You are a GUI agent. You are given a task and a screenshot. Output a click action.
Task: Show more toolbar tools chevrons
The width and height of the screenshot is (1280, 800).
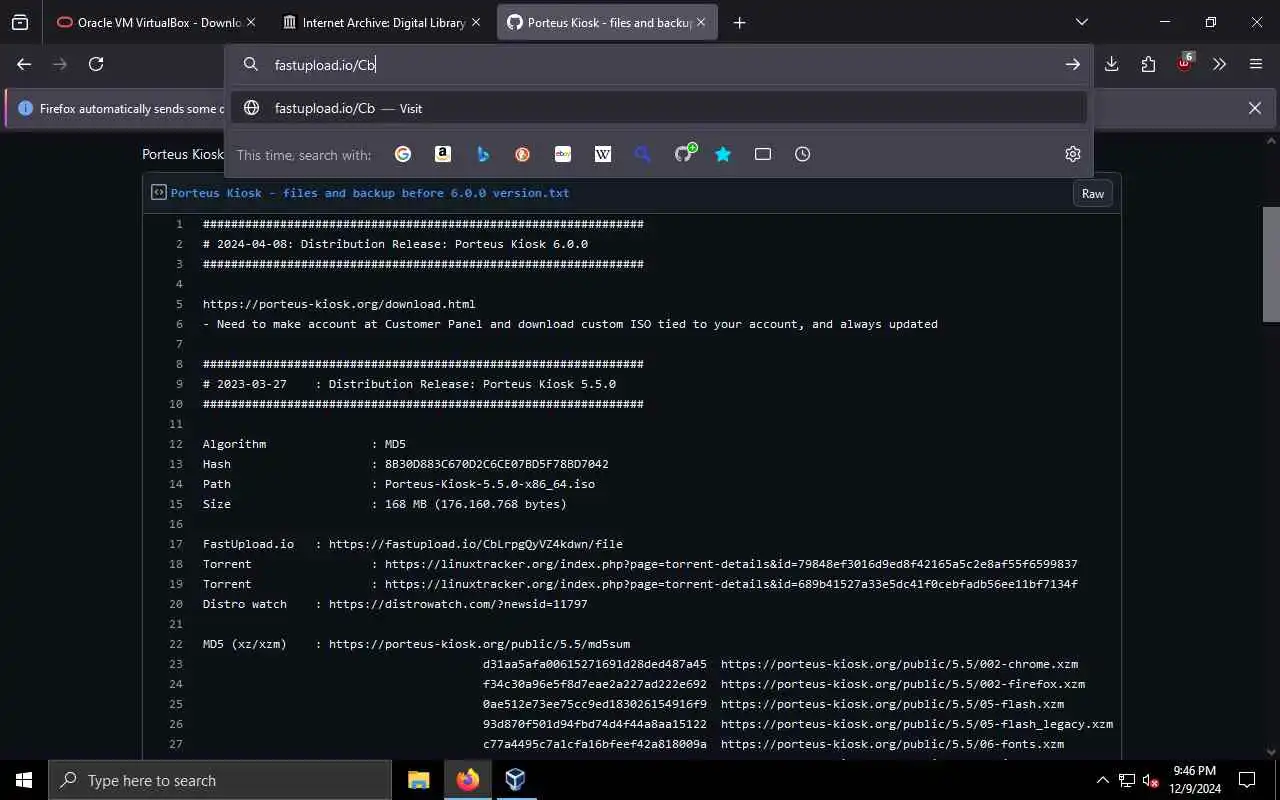[x=1220, y=64]
